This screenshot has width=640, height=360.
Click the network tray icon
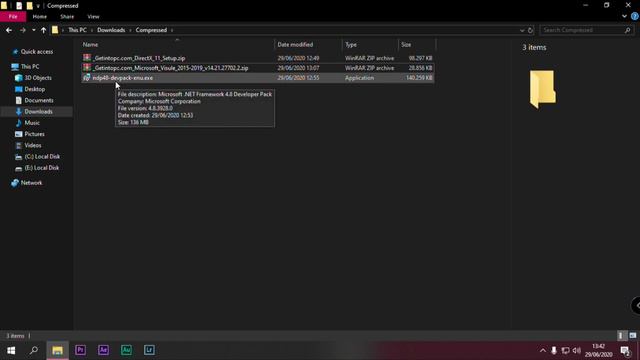click(565, 351)
